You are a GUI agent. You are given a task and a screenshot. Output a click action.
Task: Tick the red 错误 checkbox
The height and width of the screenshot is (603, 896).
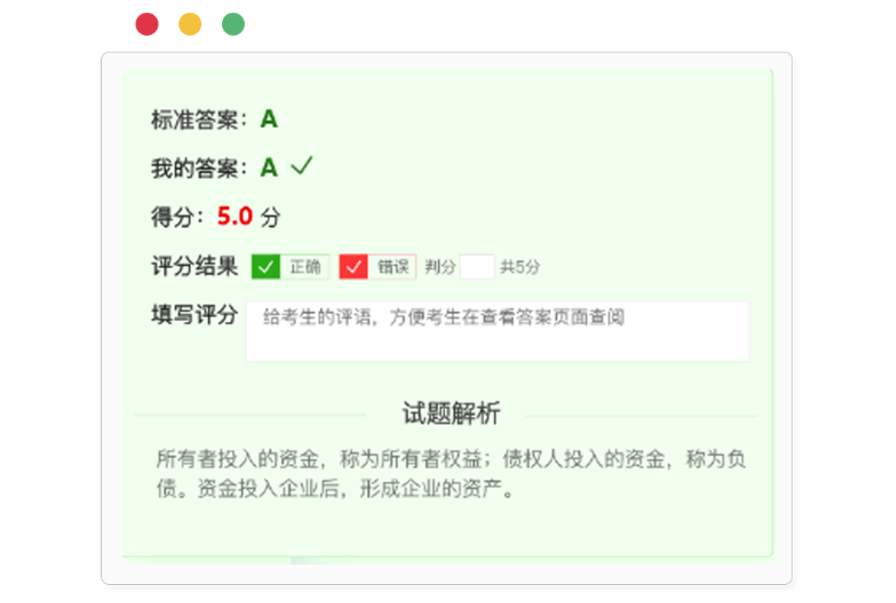tap(354, 267)
